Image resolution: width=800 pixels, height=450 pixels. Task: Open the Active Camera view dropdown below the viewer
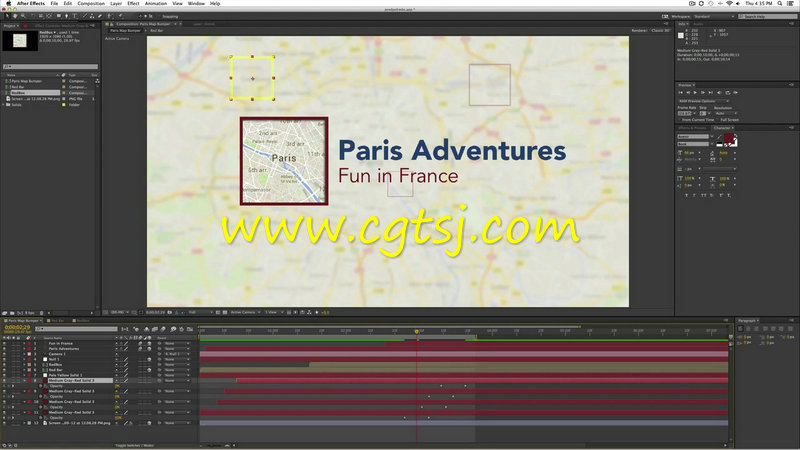(x=245, y=312)
